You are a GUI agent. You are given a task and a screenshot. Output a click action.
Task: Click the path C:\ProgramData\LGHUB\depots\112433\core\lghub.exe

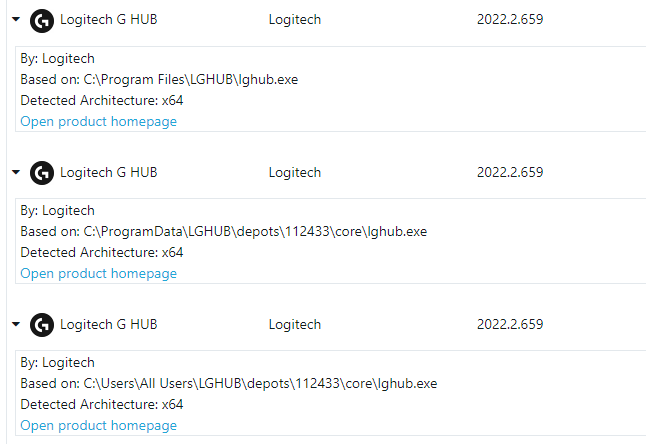[255, 231]
